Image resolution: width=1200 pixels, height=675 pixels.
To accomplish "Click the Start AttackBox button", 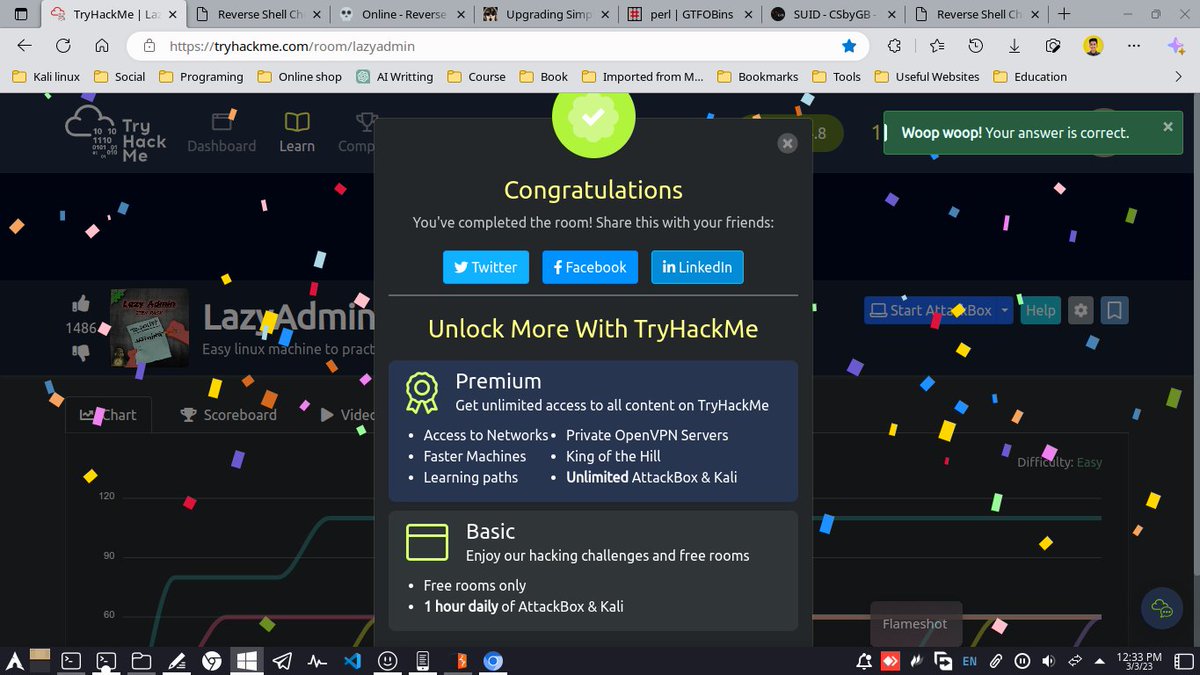I will [x=930, y=310].
